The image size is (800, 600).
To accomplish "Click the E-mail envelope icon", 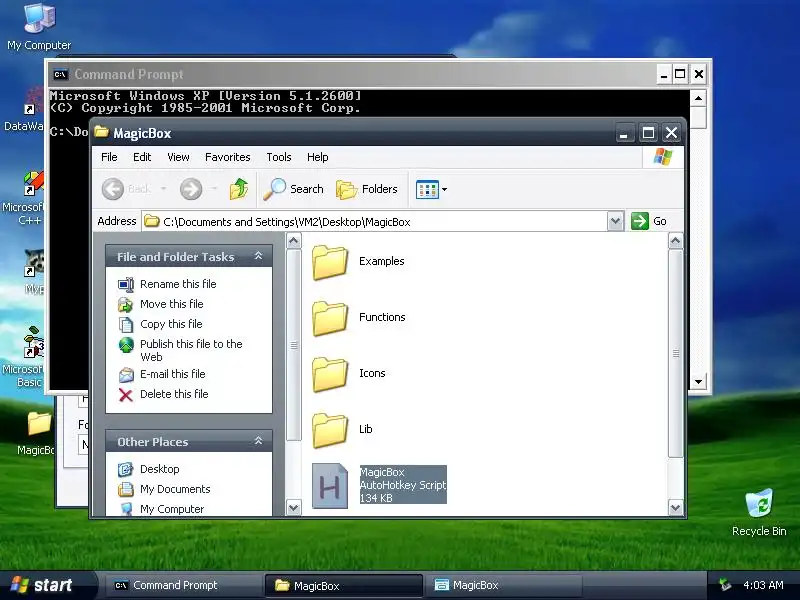I will [126, 375].
